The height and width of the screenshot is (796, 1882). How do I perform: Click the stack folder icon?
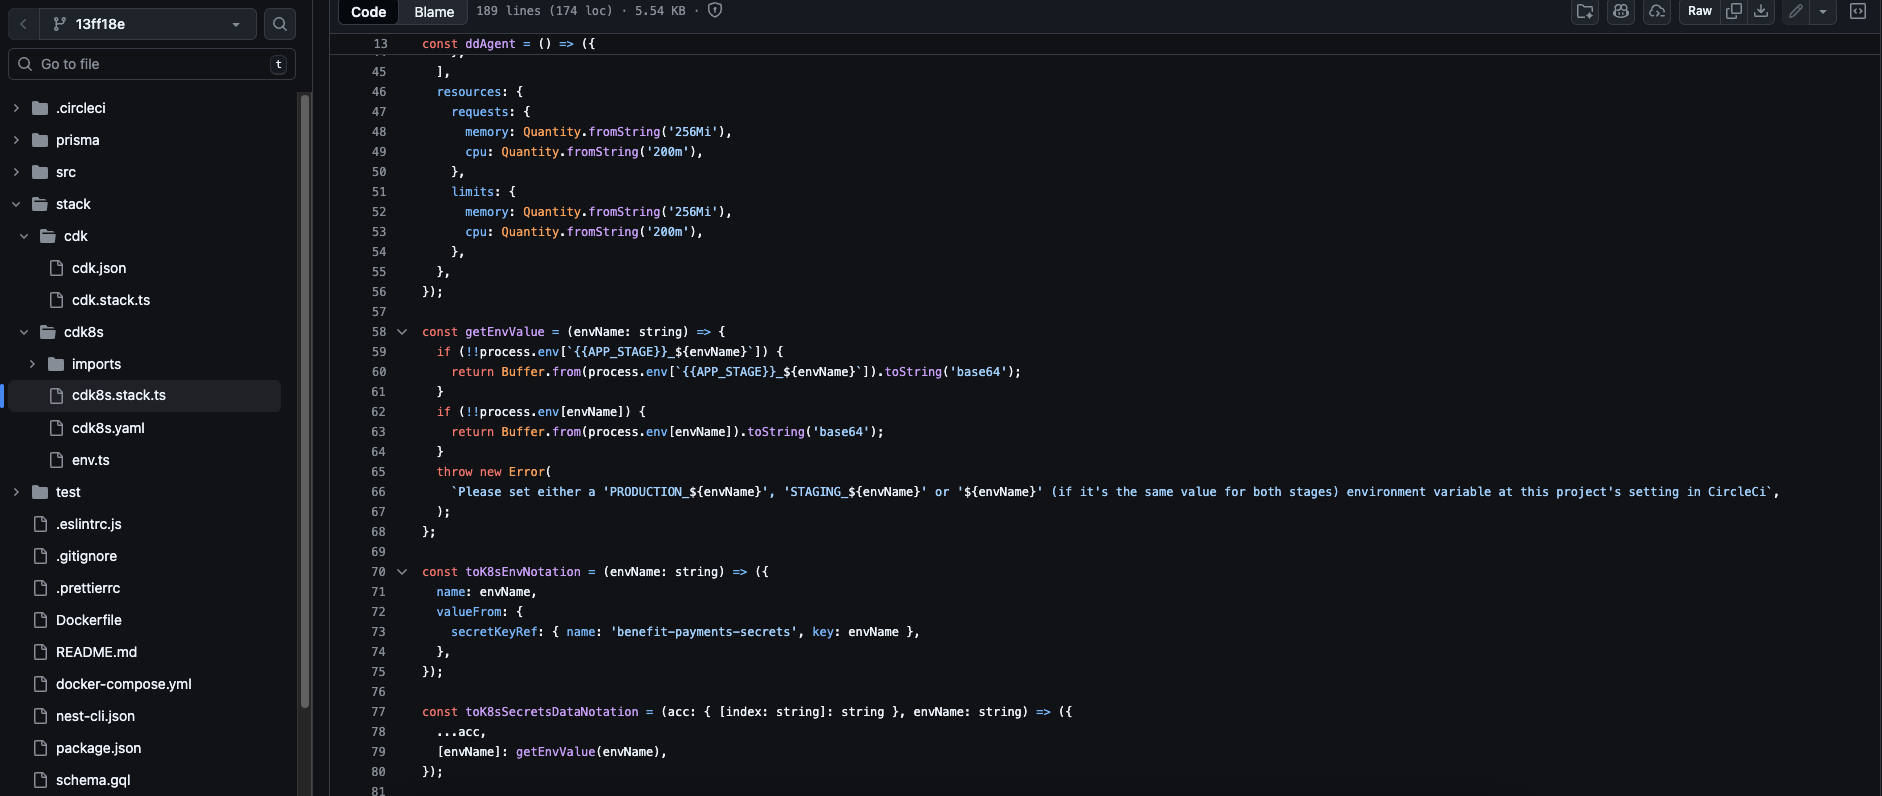click(x=40, y=204)
